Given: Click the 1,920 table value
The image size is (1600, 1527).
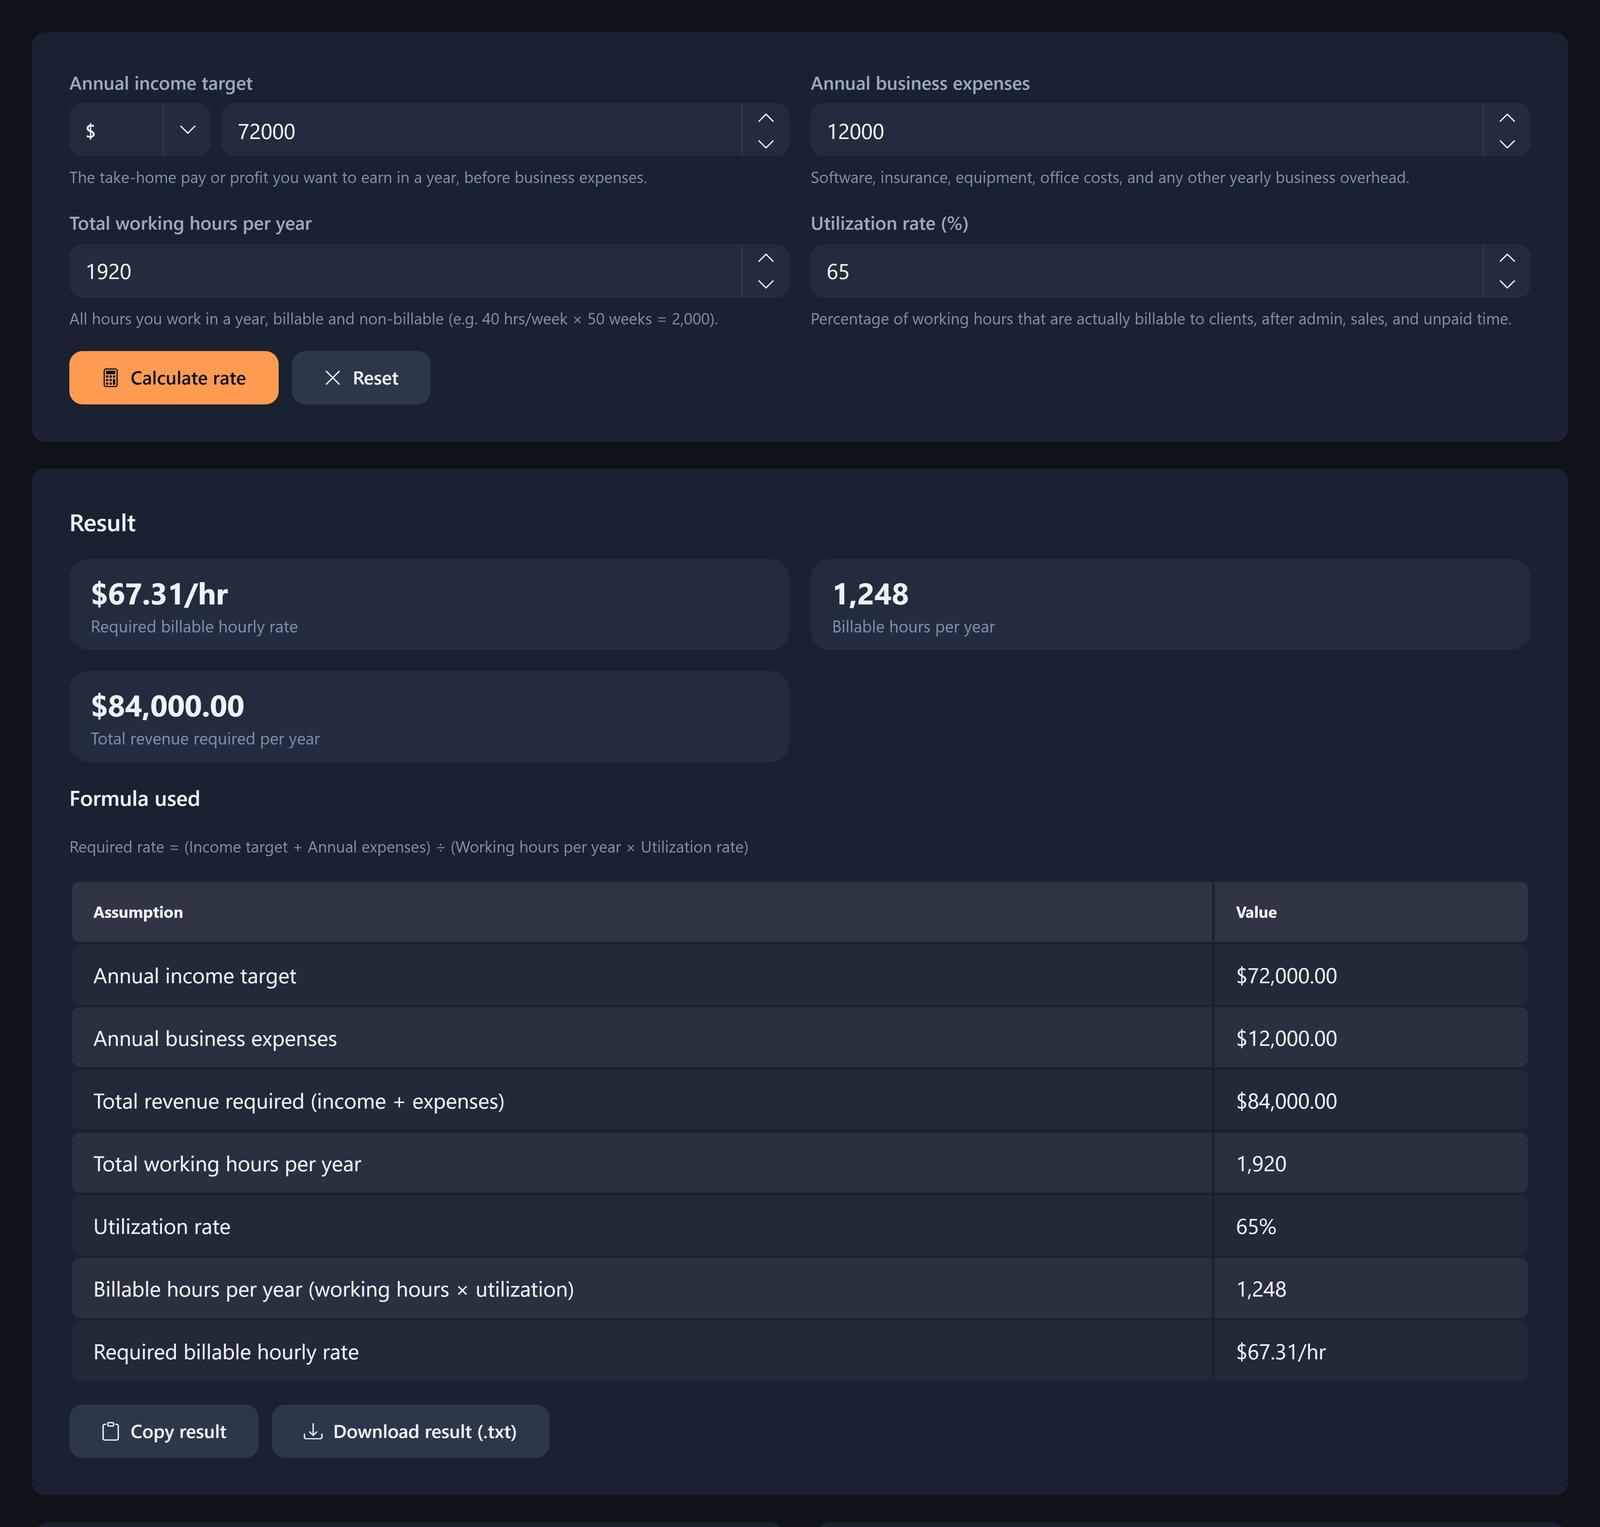Looking at the screenshot, I should pyautogui.click(x=1261, y=1164).
